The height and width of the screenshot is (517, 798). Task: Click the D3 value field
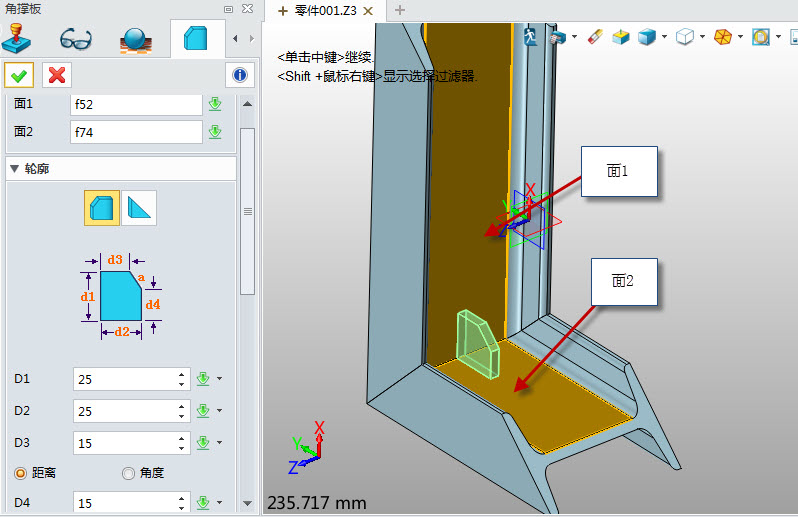point(126,443)
